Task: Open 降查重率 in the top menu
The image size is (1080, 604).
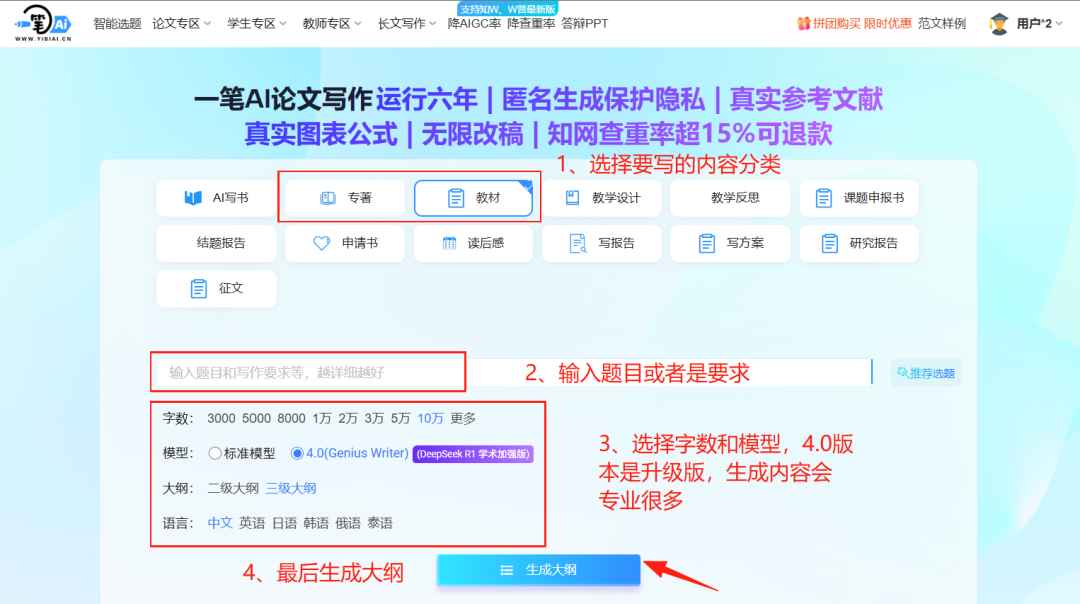Action: tap(531, 23)
